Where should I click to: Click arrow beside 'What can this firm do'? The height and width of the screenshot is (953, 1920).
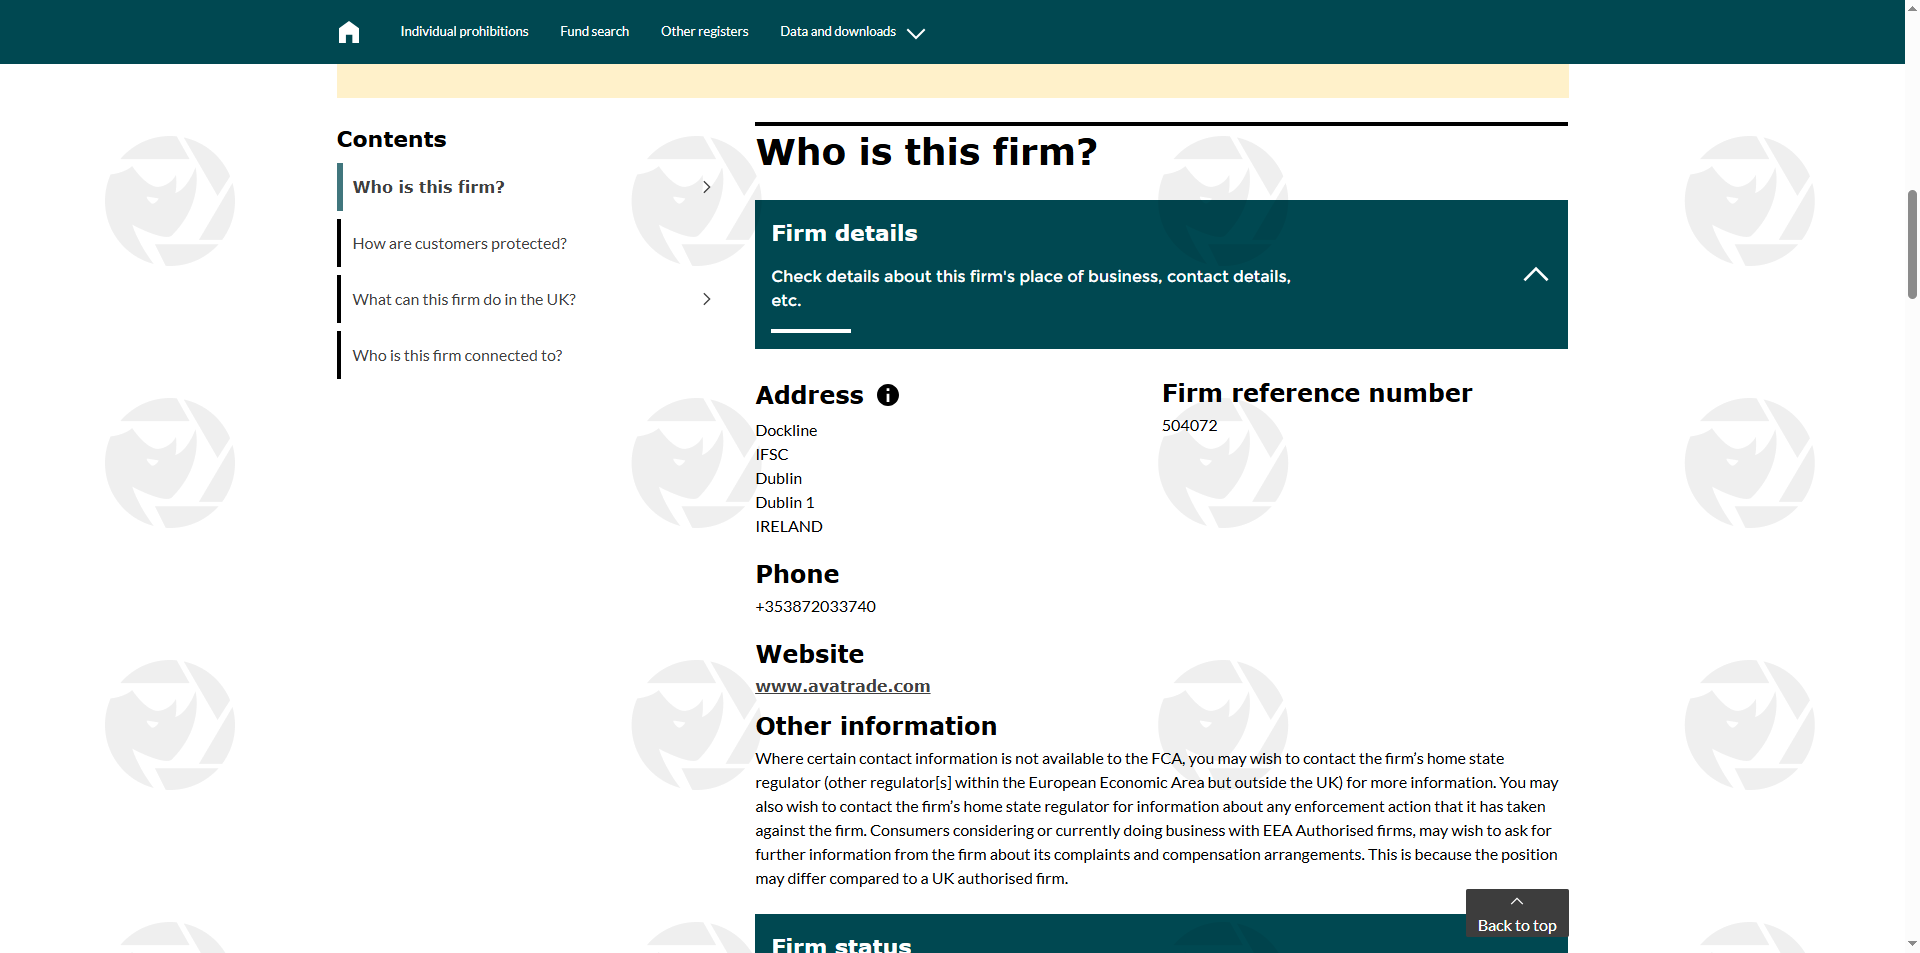click(706, 299)
